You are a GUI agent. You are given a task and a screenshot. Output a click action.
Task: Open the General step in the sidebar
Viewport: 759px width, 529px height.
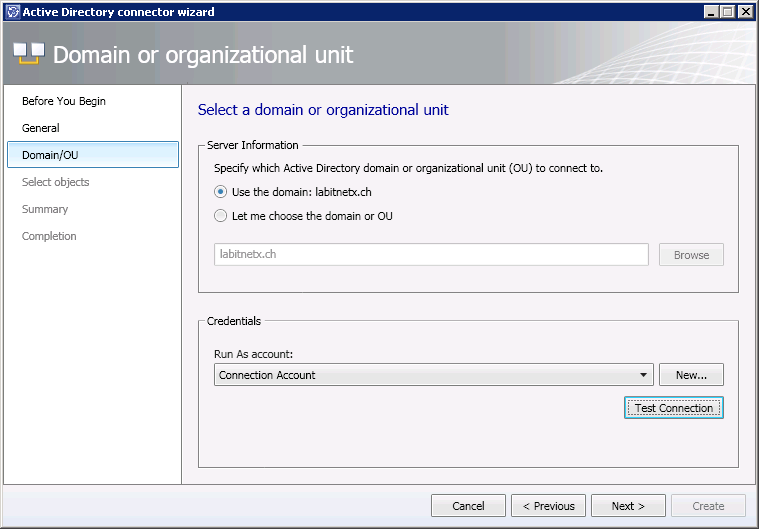point(41,128)
